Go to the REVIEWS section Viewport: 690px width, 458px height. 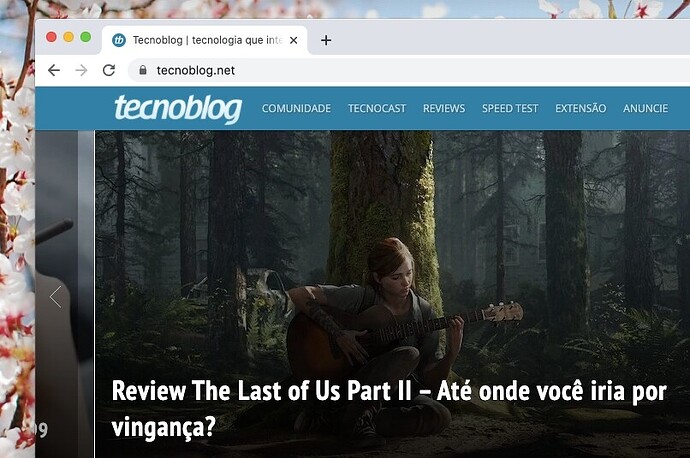tap(444, 108)
